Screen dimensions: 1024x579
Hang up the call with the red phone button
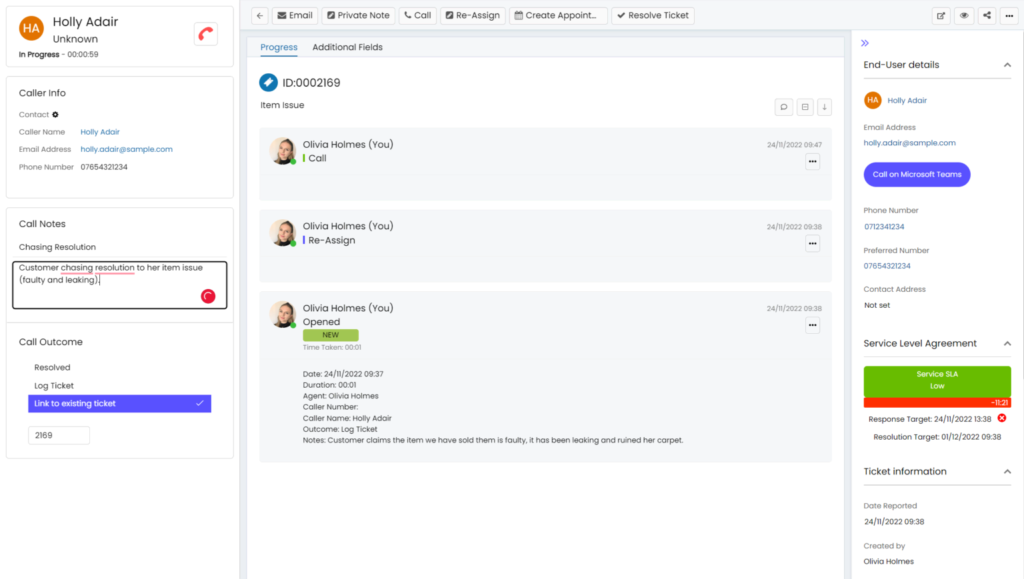tap(206, 33)
